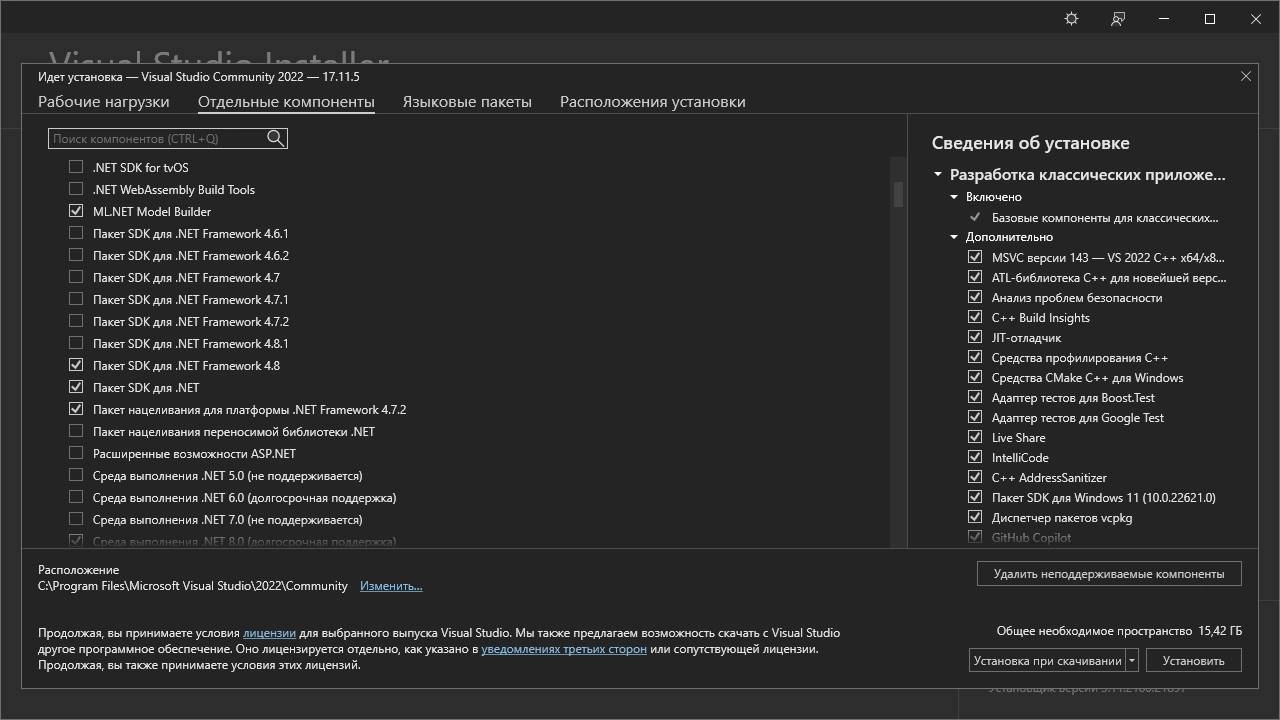
Task: Uncheck ML.NET Model Builder
Action: [76, 211]
